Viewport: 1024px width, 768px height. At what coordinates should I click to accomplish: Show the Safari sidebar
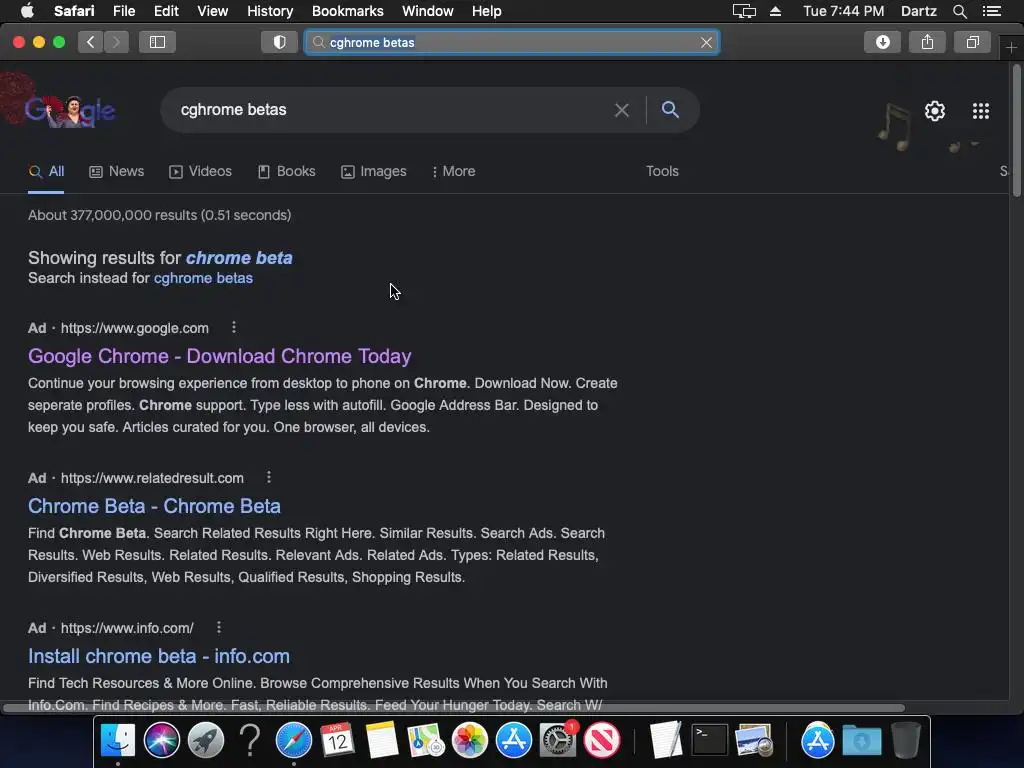pos(157,42)
